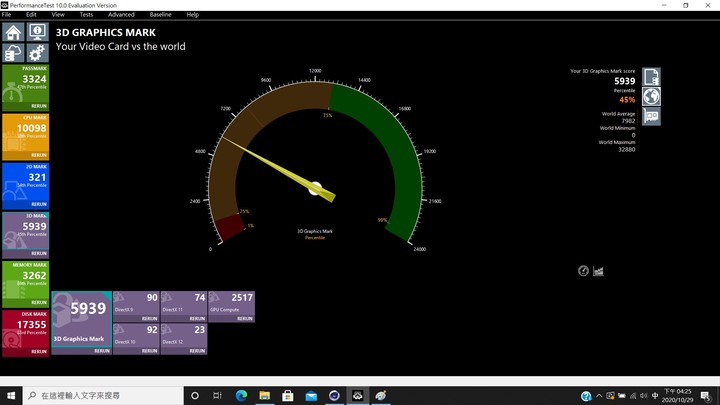Rerun the Memory Mark test
The width and height of the screenshot is (720, 405).
click(39, 303)
